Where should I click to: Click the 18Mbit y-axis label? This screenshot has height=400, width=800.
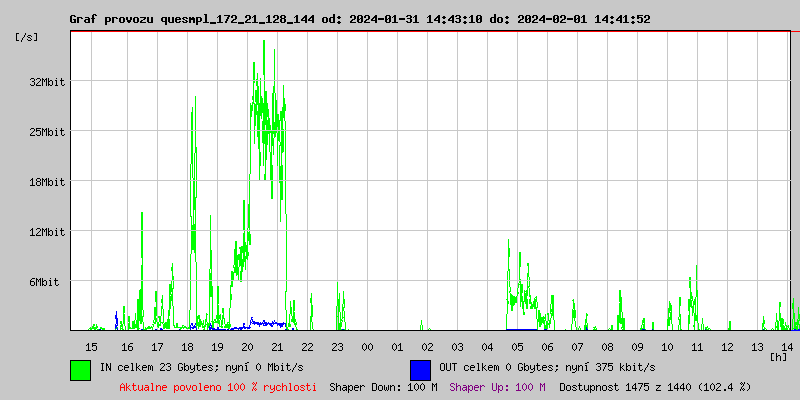[46, 182]
